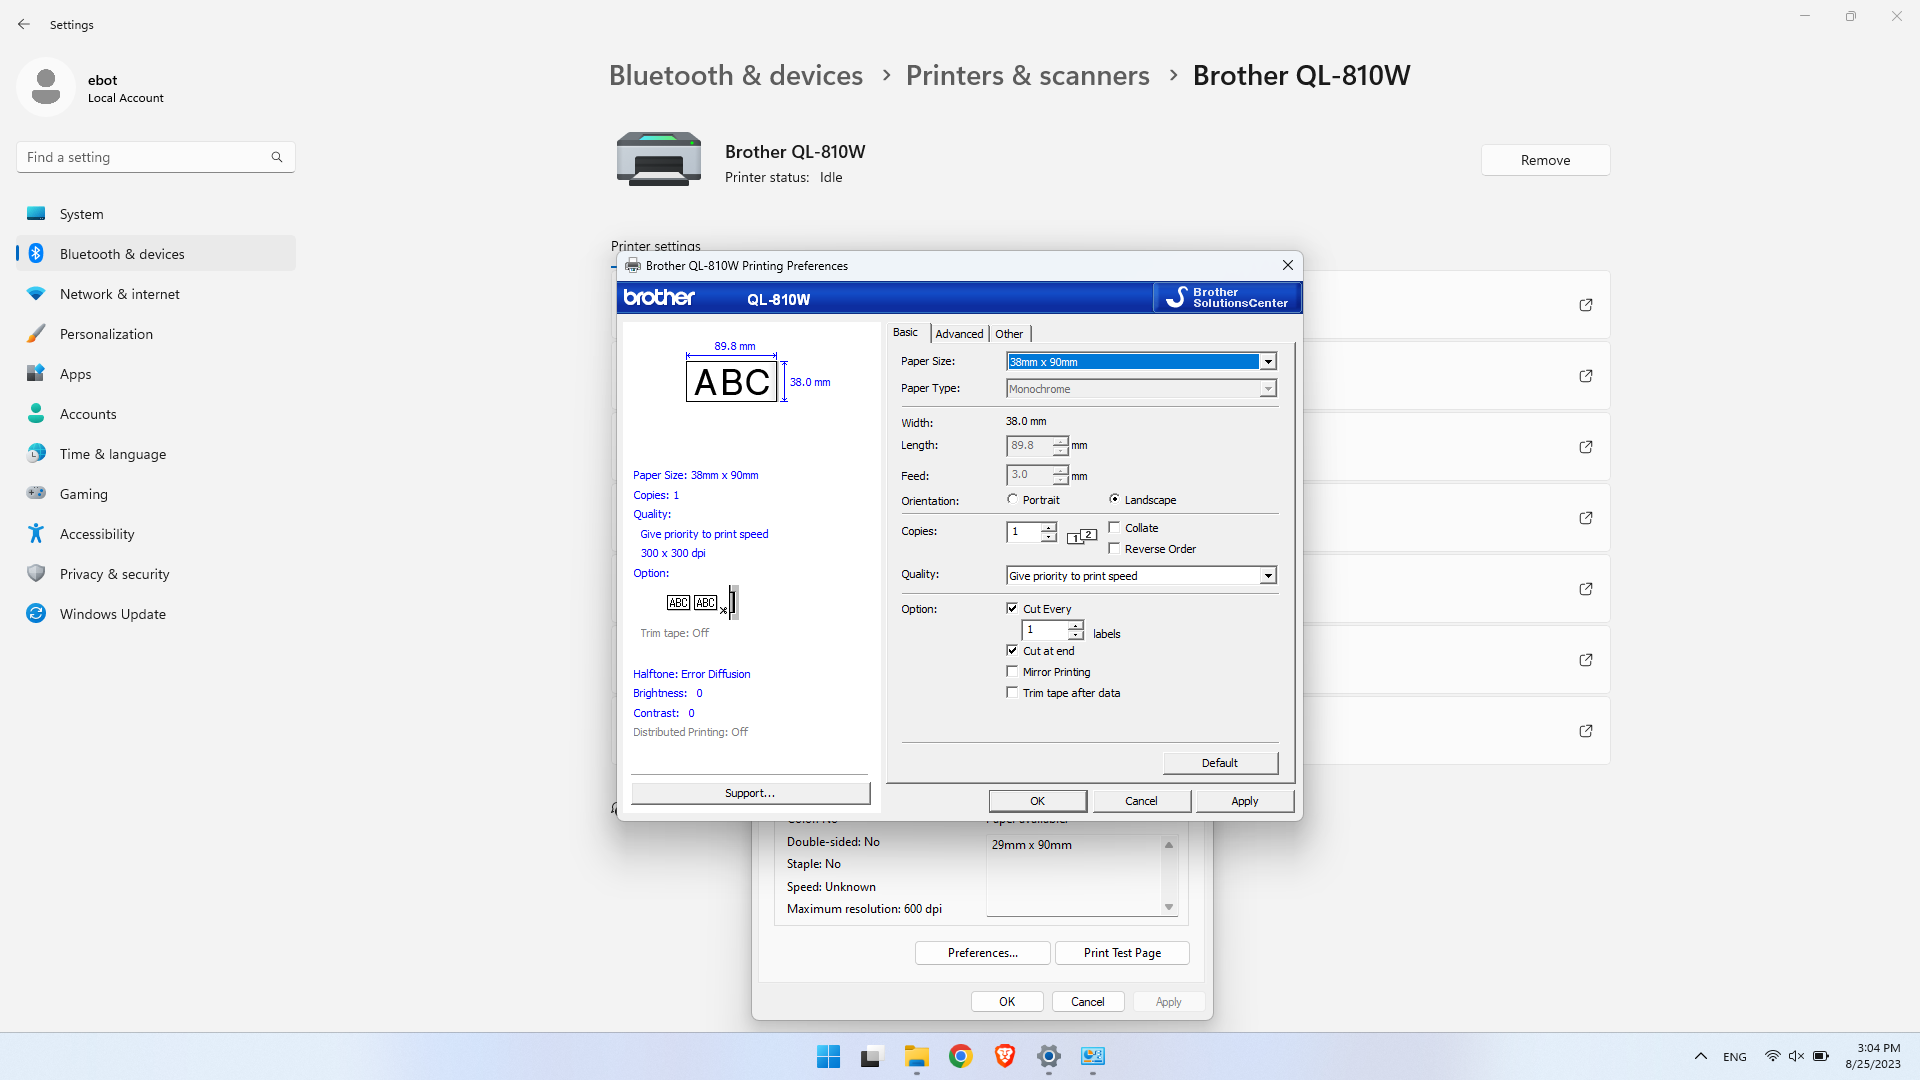The width and height of the screenshot is (1920, 1080).
Task: Click Remove printer button
Action: point(1545,160)
